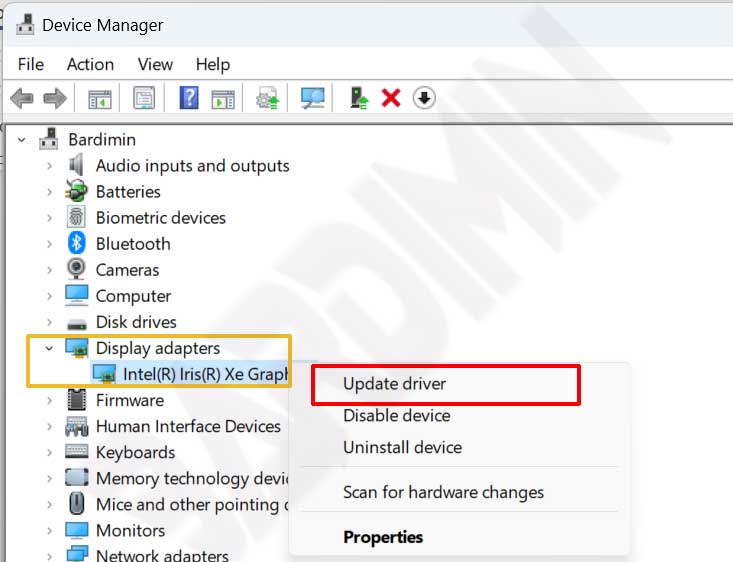The height and width of the screenshot is (562, 733).
Task: Click the Intel Iris Xe device icon
Action: pyautogui.click(x=104, y=374)
